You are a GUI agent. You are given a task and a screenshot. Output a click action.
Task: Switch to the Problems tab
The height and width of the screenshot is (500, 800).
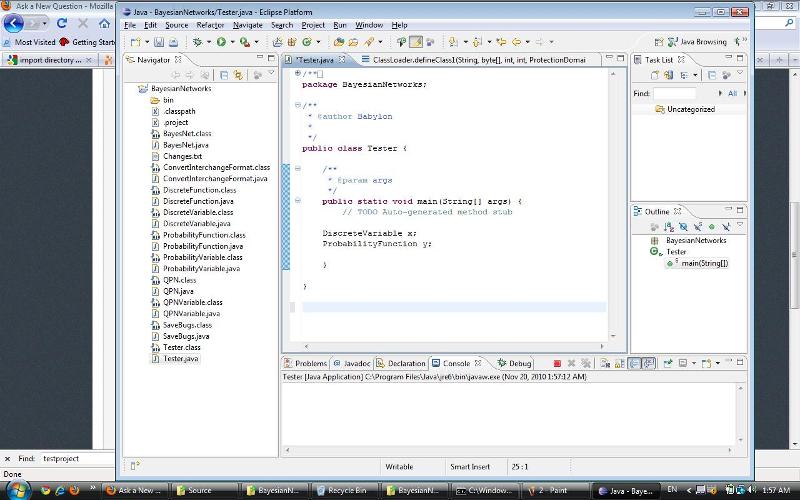[305, 363]
